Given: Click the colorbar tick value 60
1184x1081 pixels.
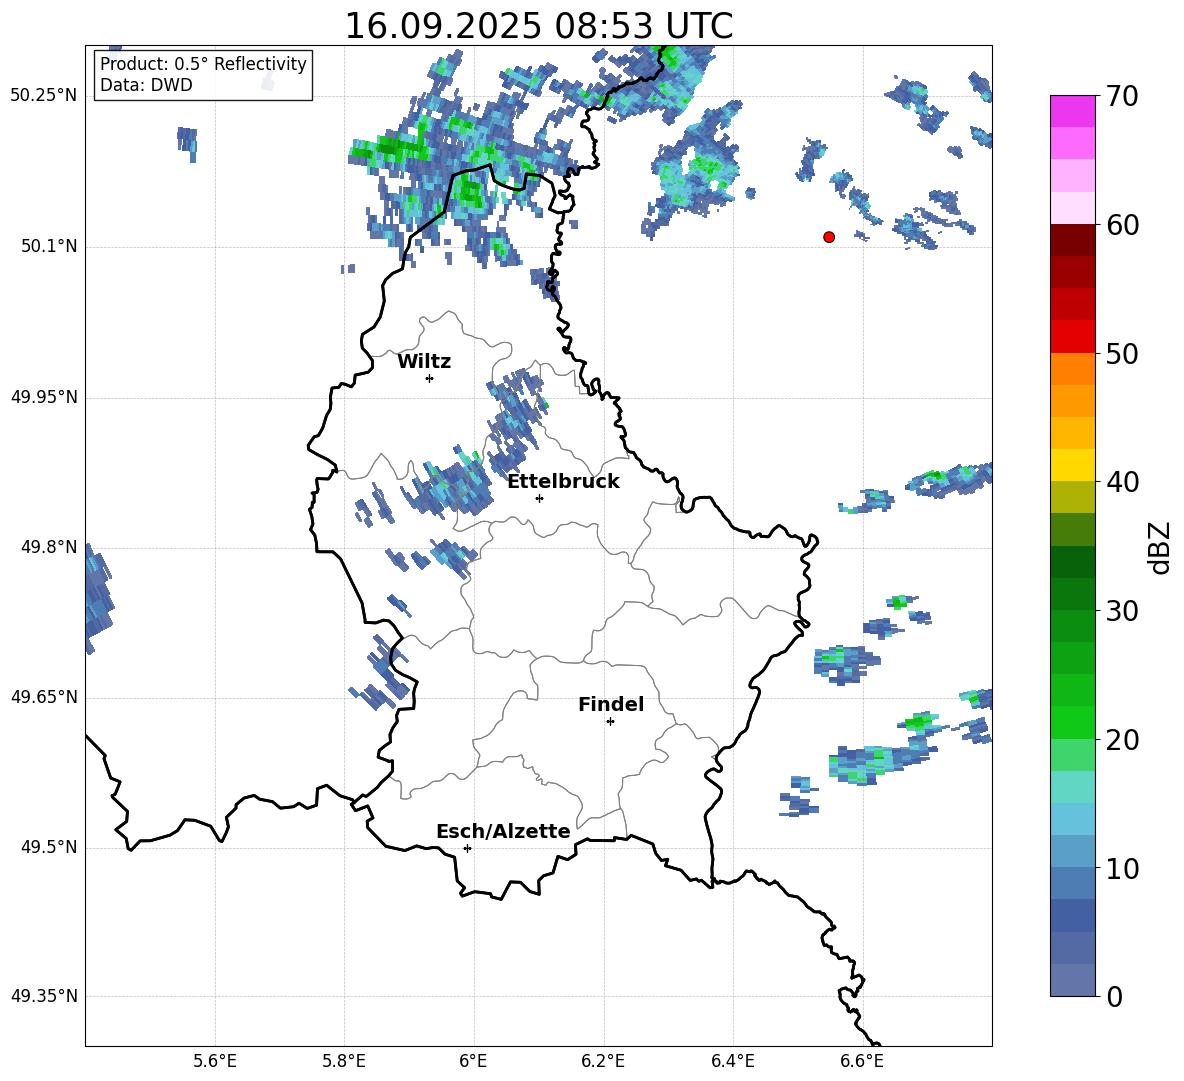Looking at the screenshot, I should click(x=1122, y=225).
